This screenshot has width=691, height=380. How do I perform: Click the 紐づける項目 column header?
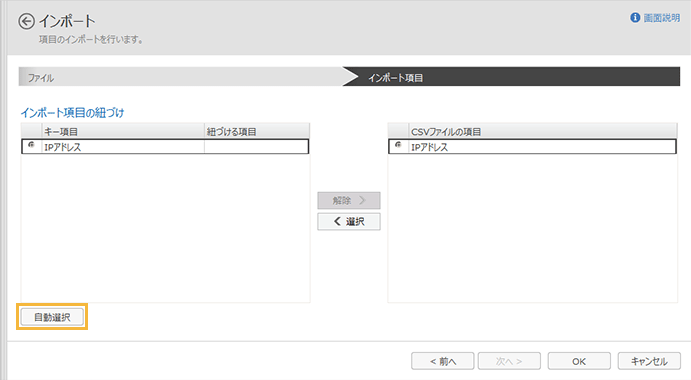pyautogui.click(x=257, y=131)
